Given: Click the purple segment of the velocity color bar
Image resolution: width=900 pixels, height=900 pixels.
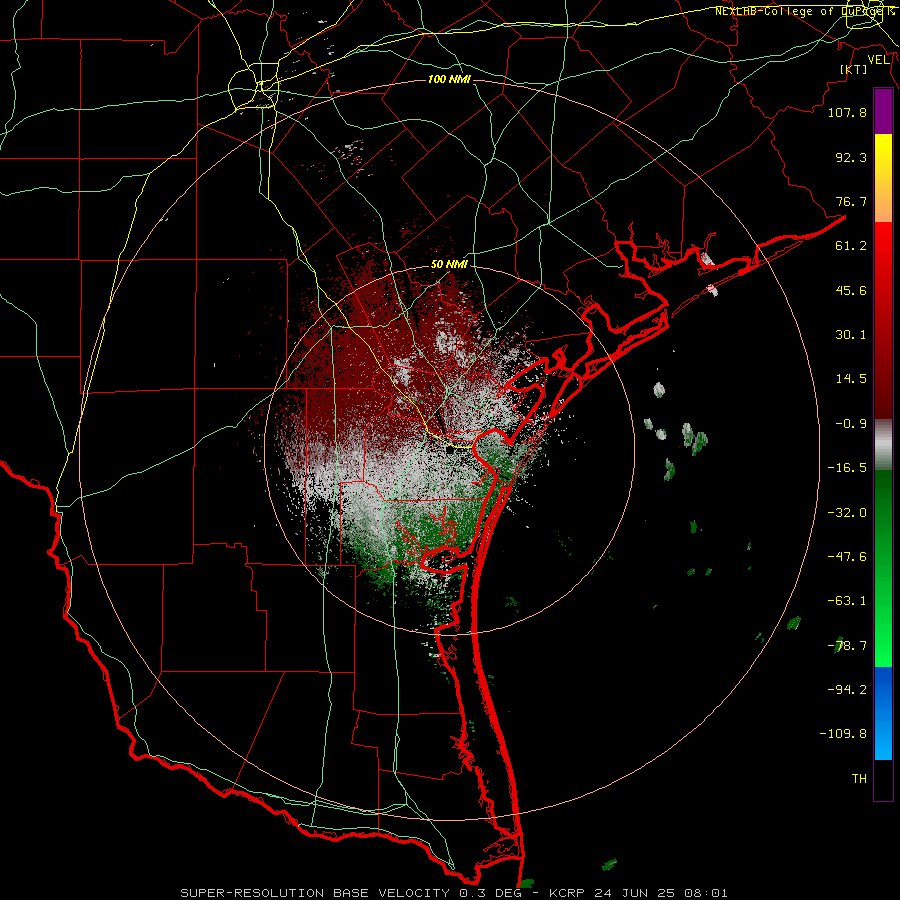Looking at the screenshot, I should click(883, 112).
